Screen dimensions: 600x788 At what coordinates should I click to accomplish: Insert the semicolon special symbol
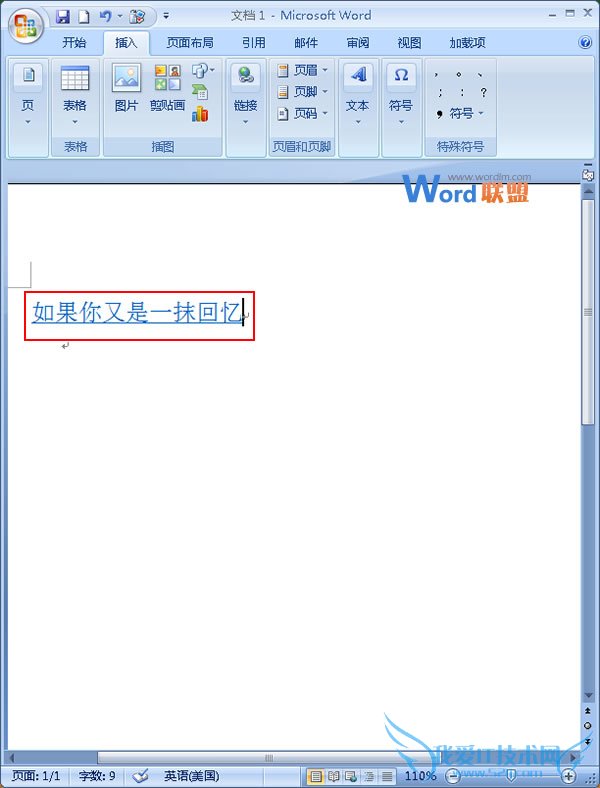tap(440, 92)
